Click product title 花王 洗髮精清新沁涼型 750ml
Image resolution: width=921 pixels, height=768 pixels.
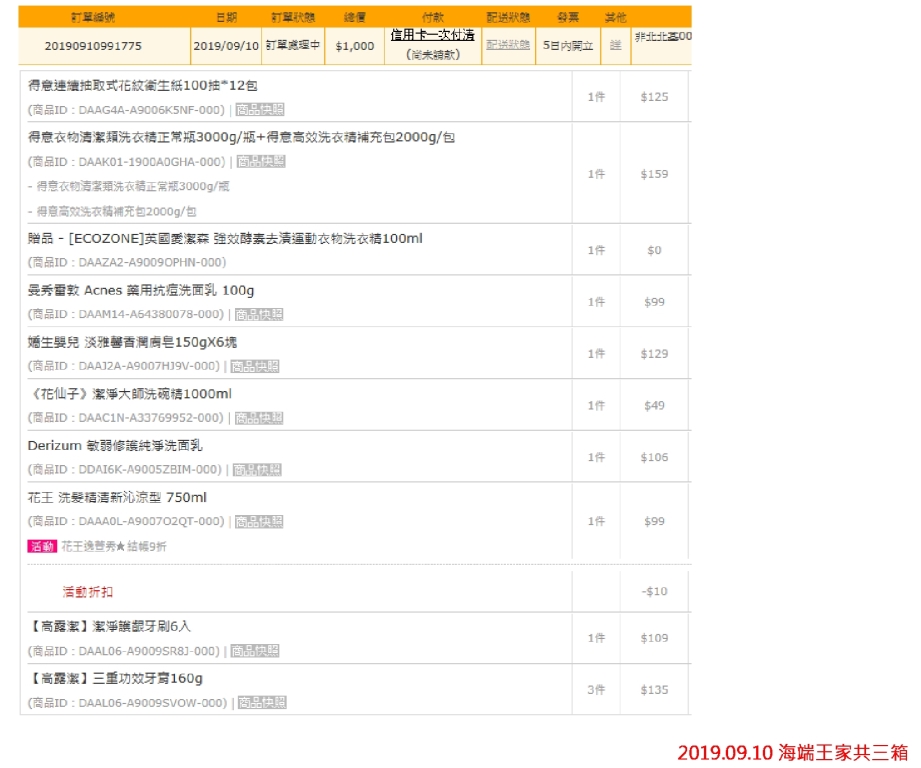[117, 497]
